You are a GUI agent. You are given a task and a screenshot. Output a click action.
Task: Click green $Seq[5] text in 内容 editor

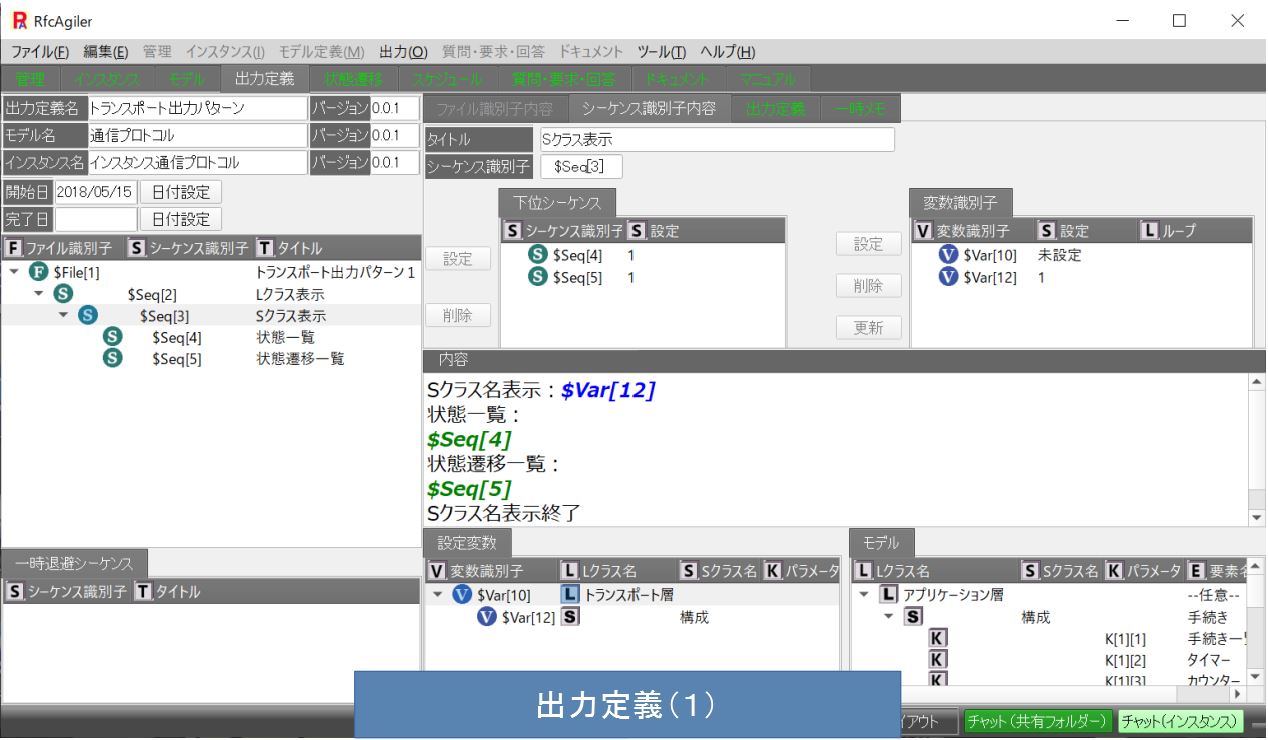(x=469, y=489)
